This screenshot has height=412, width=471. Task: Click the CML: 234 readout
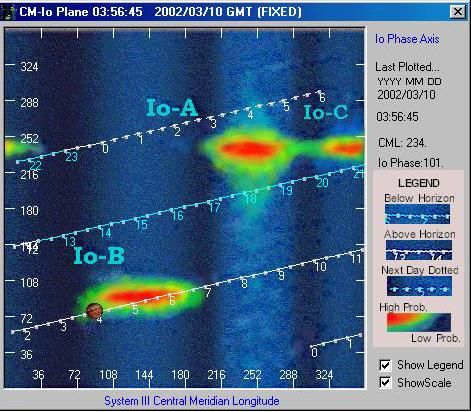coord(402,143)
